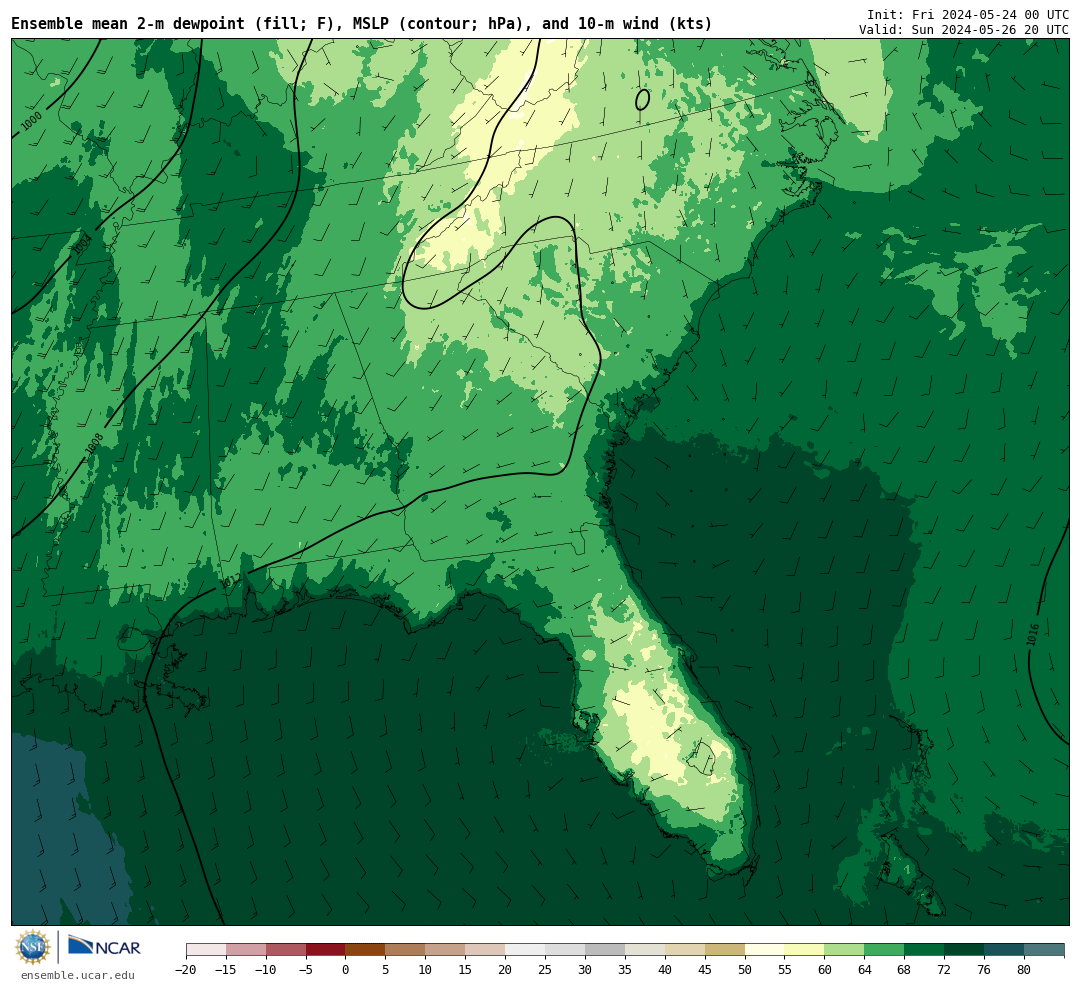Click the 64 colorbar tick label
This screenshot has width=1080, height=988.
point(865,970)
